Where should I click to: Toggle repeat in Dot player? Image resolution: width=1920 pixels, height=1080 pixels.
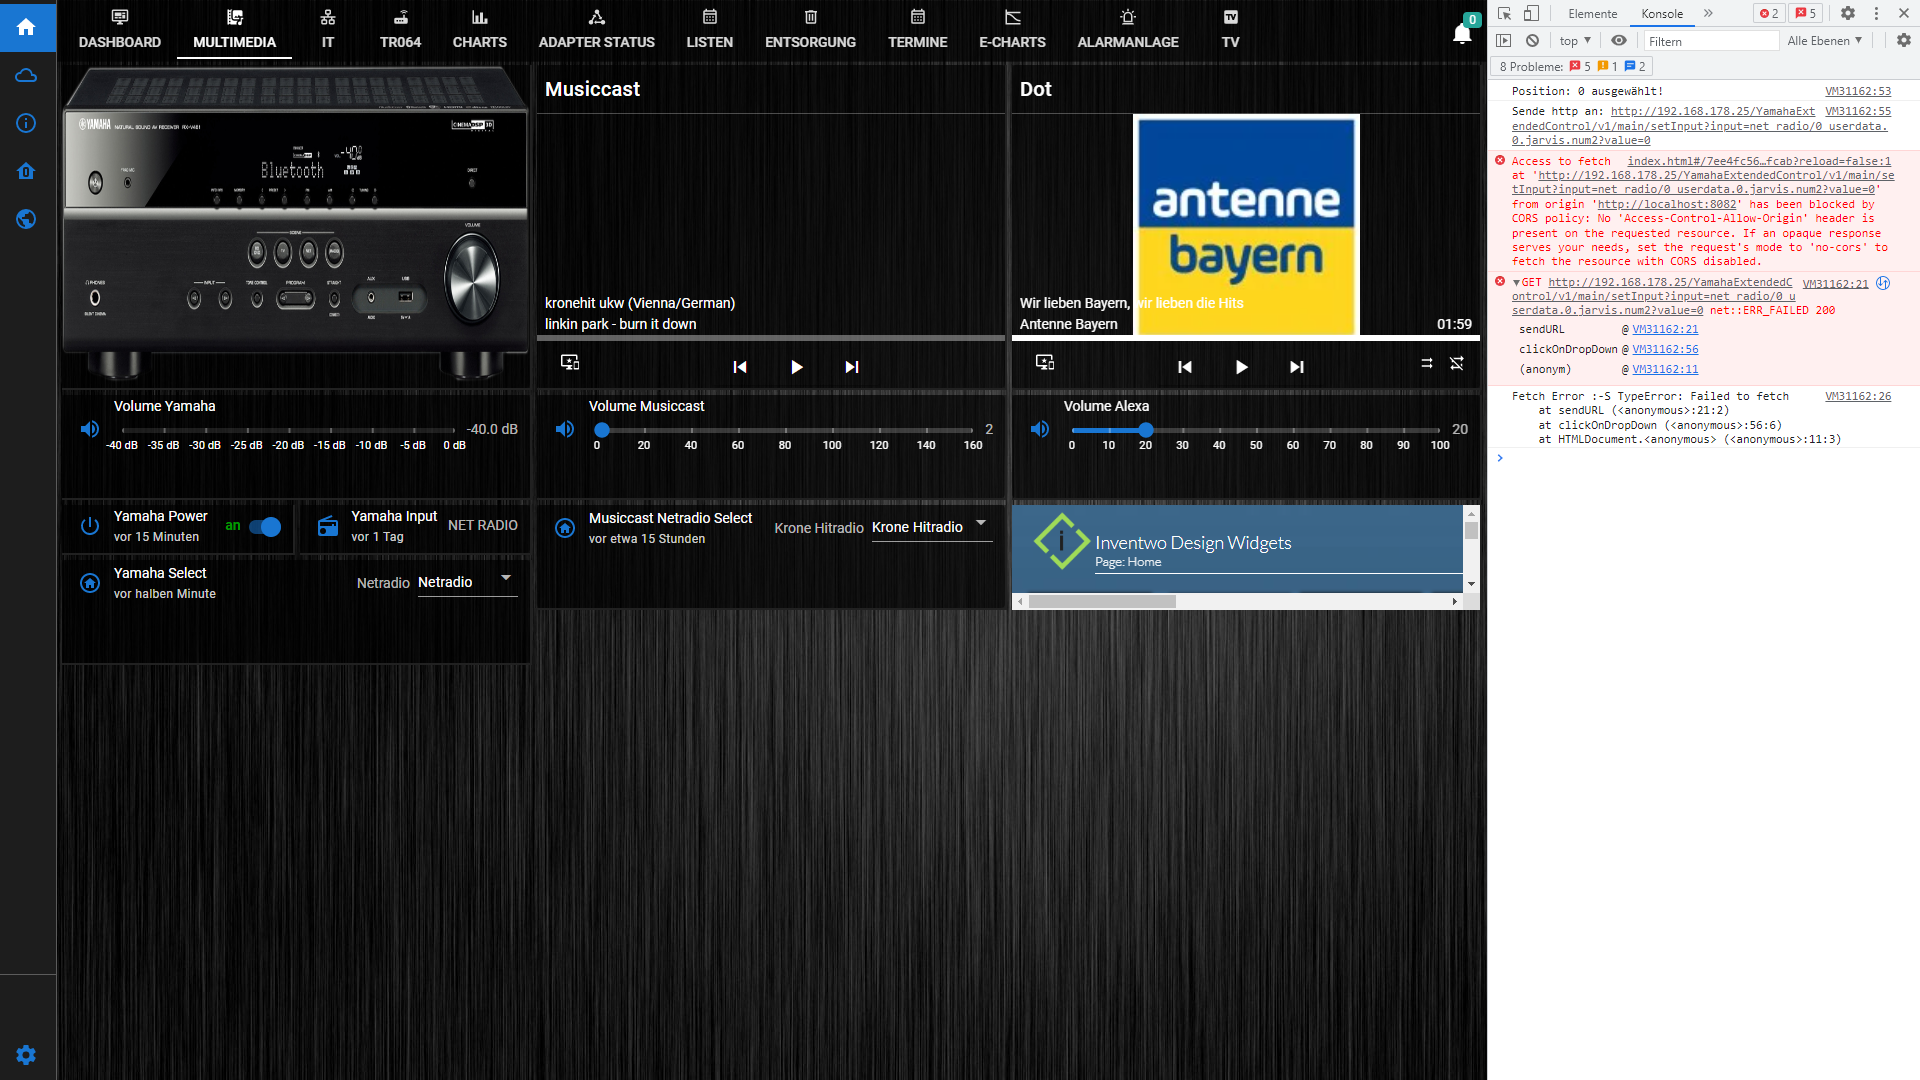[1427, 363]
